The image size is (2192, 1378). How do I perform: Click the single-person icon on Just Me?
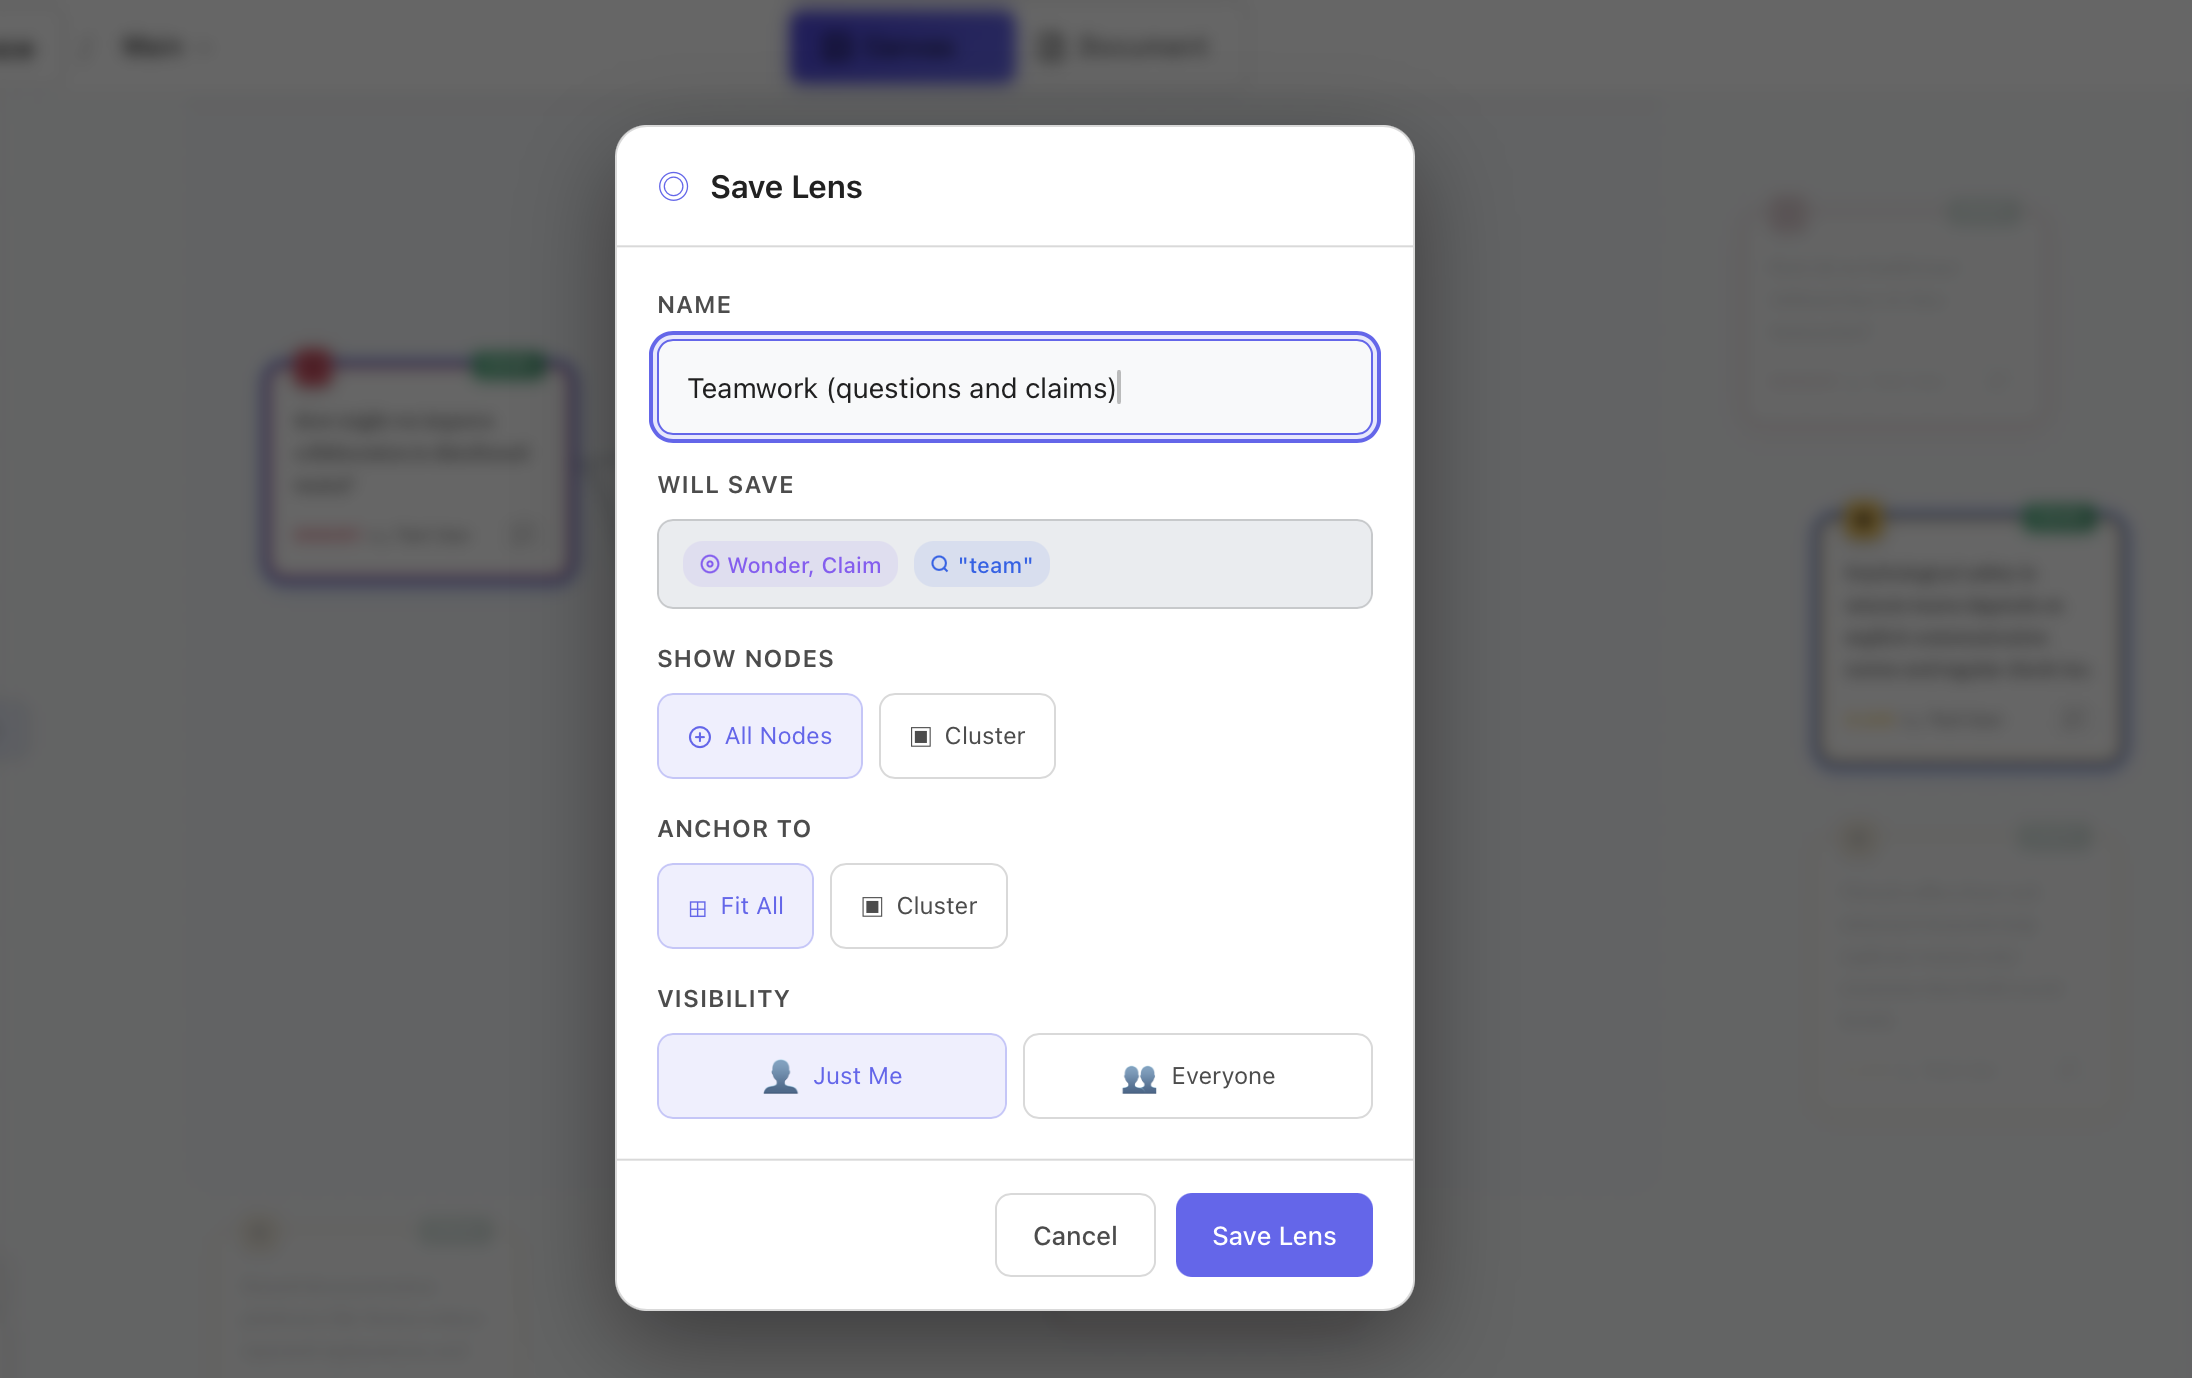(780, 1076)
